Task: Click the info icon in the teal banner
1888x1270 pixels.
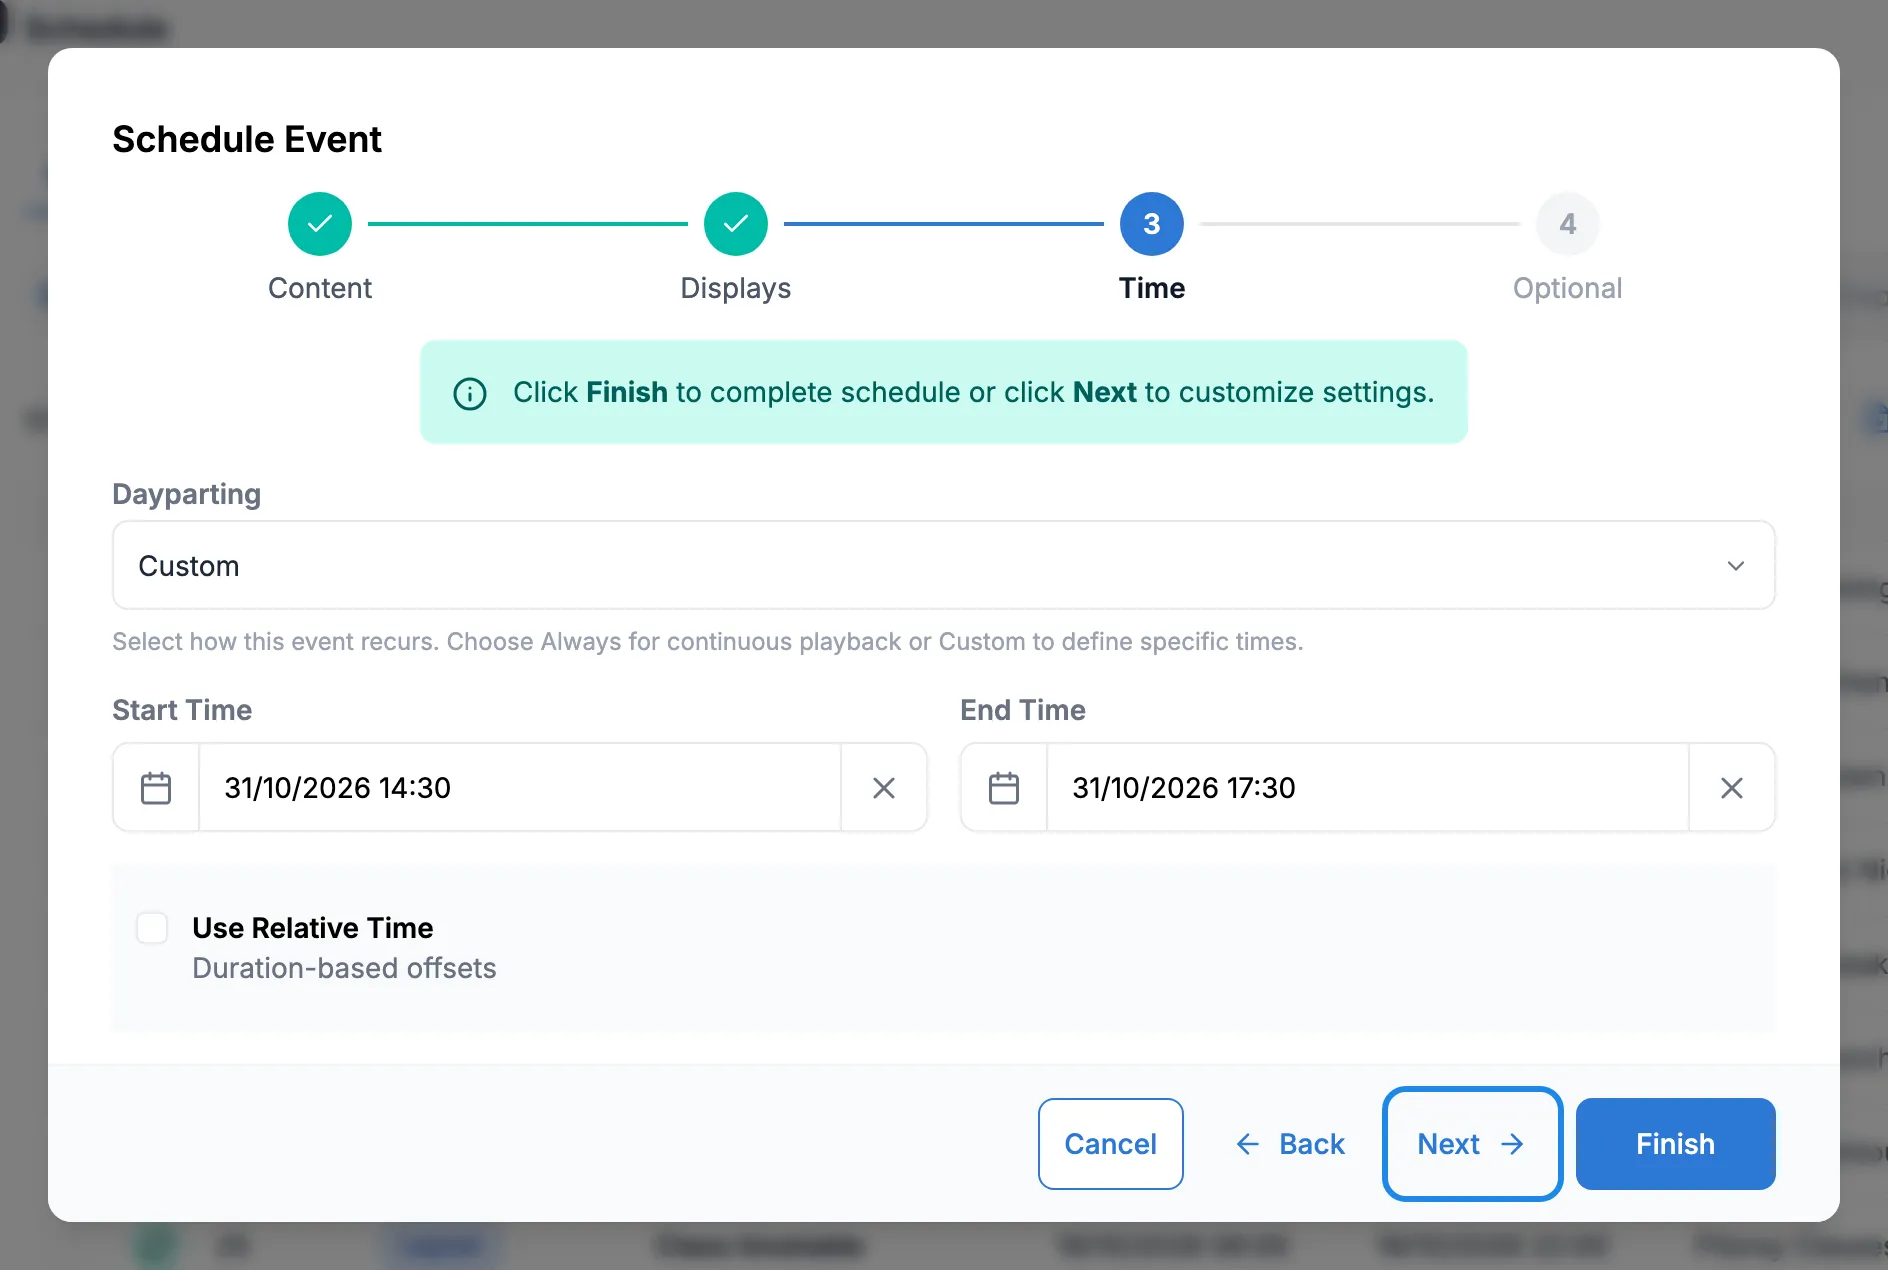Action: tap(470, 393)
